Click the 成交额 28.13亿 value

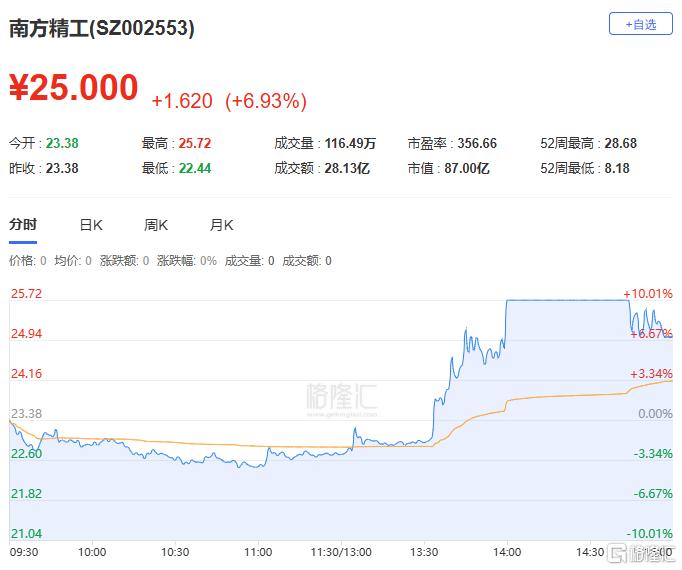pos(347,168)
